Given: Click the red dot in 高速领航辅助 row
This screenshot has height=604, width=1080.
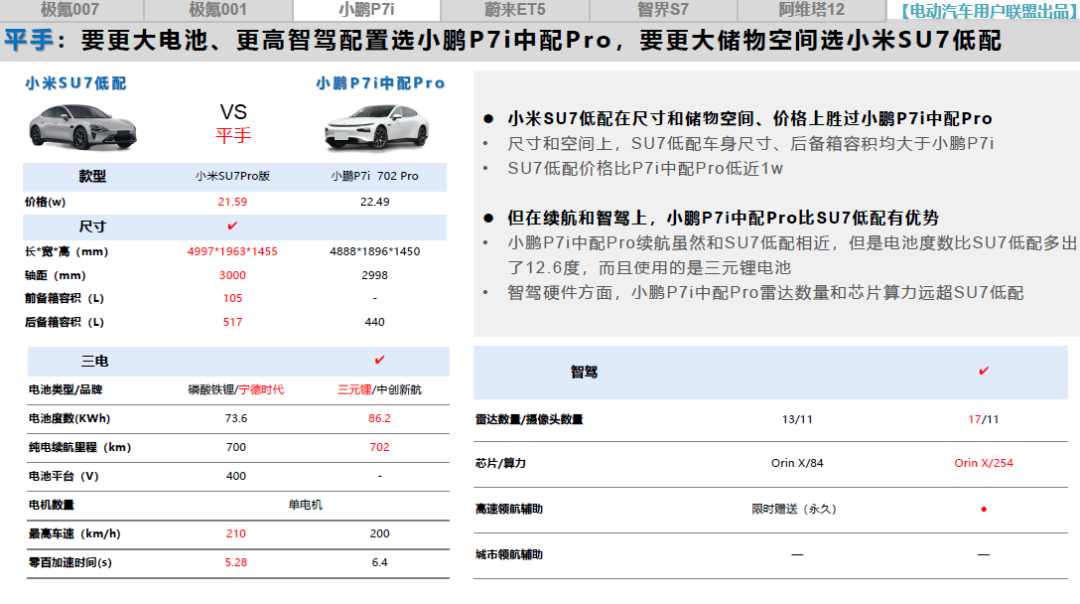Looking at the screenshot, I should click(984, 509).
